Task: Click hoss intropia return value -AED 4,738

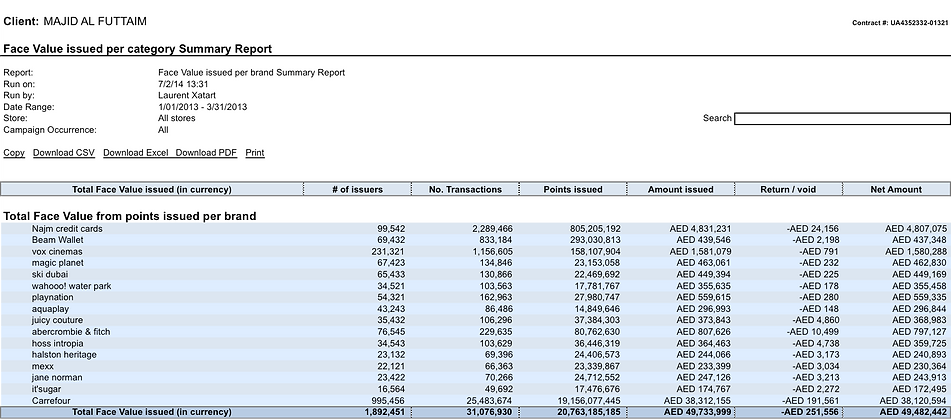Action: [816, 343]
